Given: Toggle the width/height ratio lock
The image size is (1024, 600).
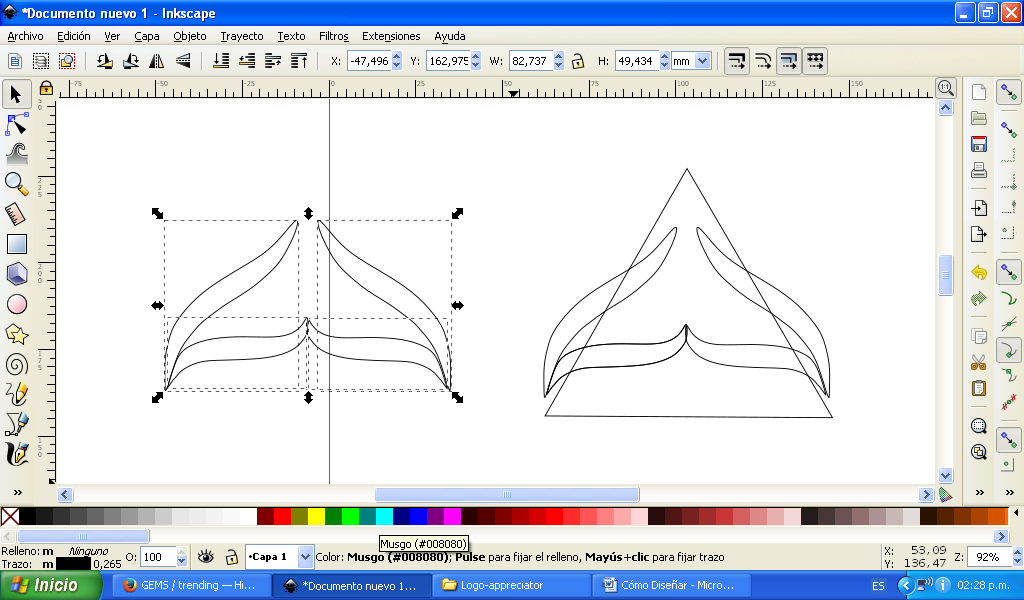Looking at the screenshot, I should tap(577, 61).
